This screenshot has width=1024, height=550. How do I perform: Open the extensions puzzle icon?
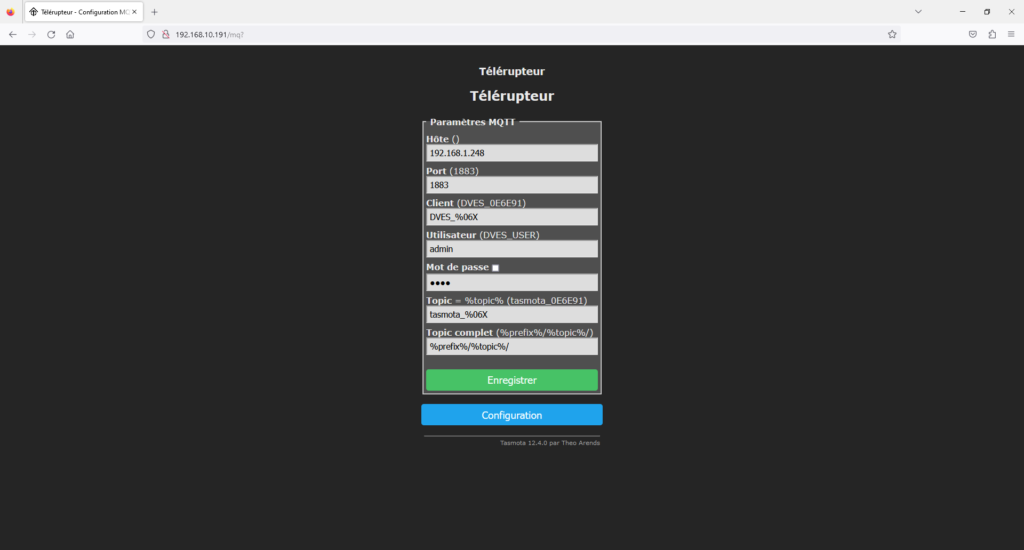(992, 35)
